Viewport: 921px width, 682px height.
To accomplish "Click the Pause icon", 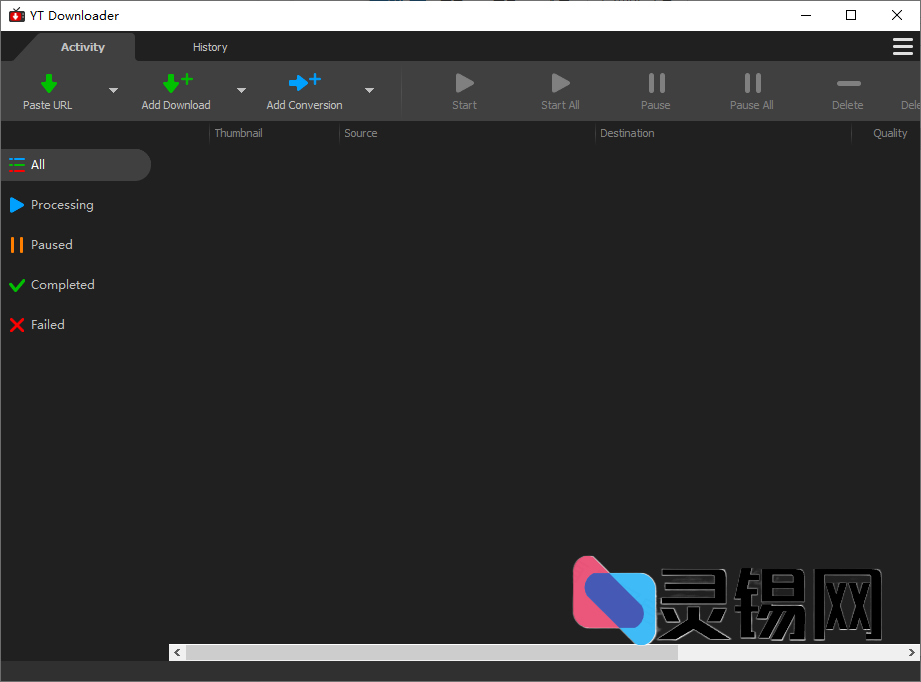I will (655, 83).
